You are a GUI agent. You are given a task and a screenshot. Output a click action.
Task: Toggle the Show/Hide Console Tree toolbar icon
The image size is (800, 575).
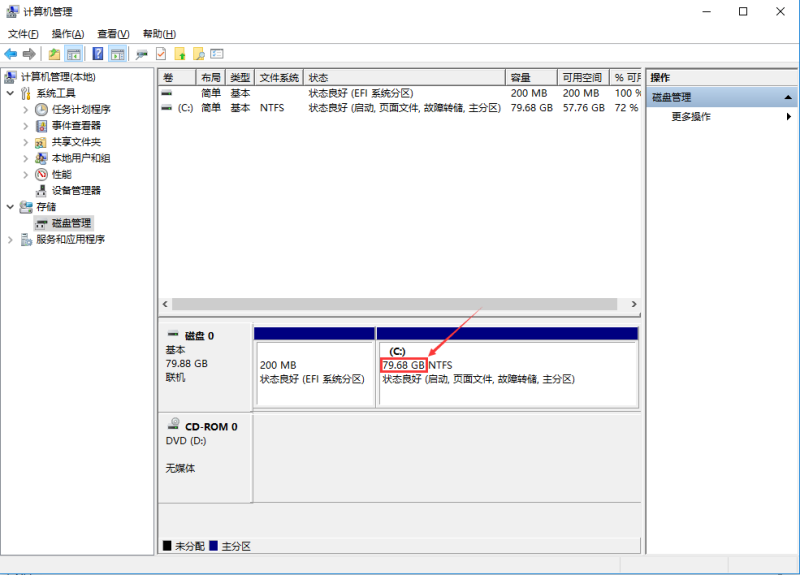tap(73, 54)
